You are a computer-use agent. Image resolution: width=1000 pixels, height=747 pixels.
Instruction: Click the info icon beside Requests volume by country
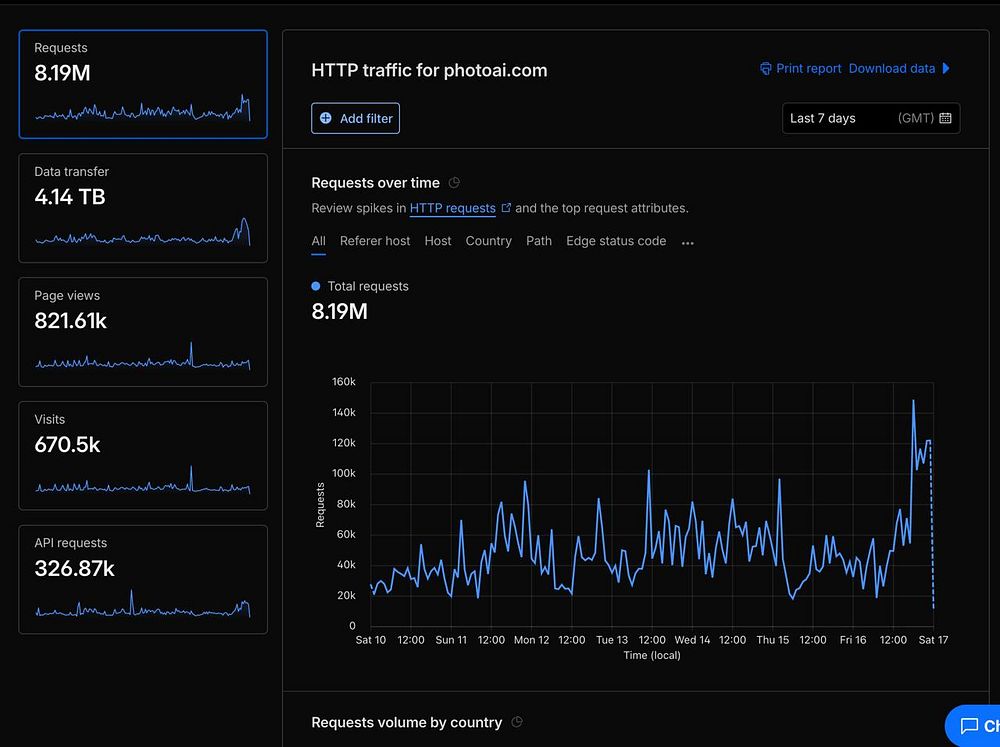click(x=517, y=722)
